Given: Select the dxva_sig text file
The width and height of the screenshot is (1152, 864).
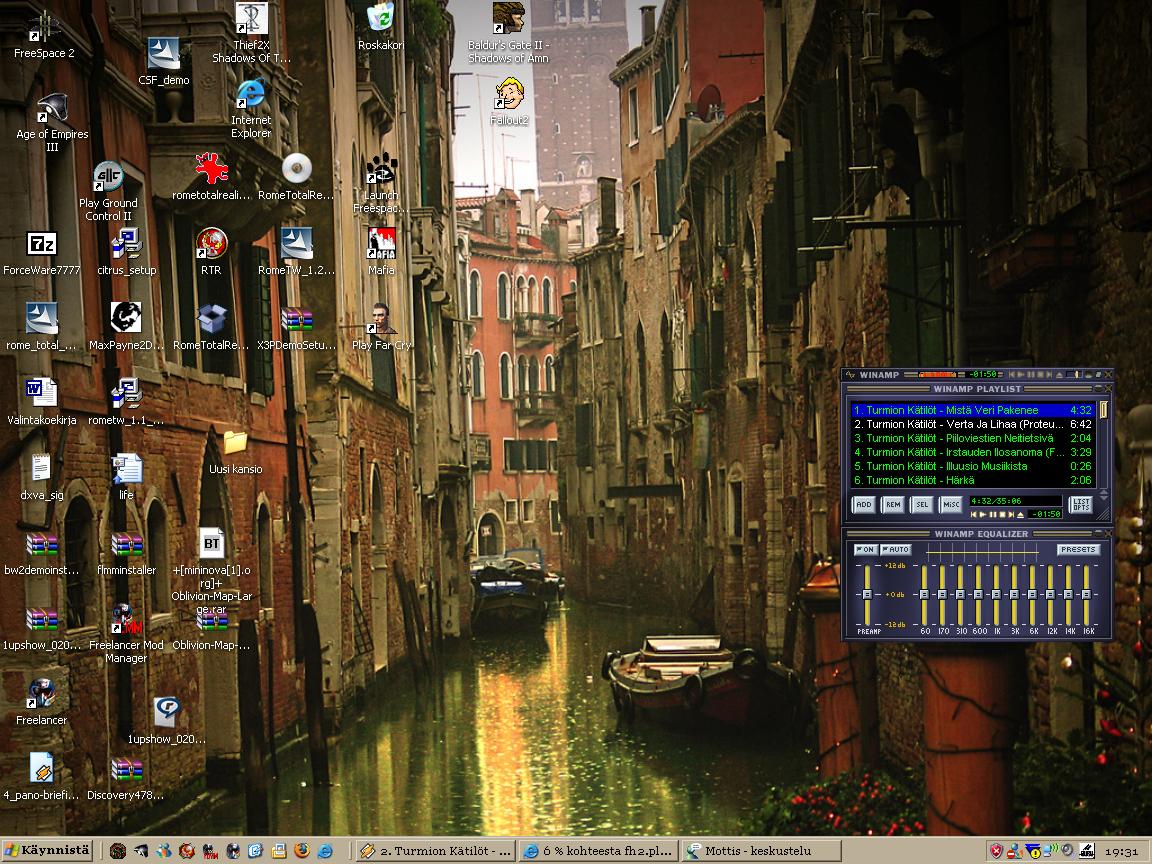Looking at the screenshot, I should pyautogui.click(x=41, y=477).
